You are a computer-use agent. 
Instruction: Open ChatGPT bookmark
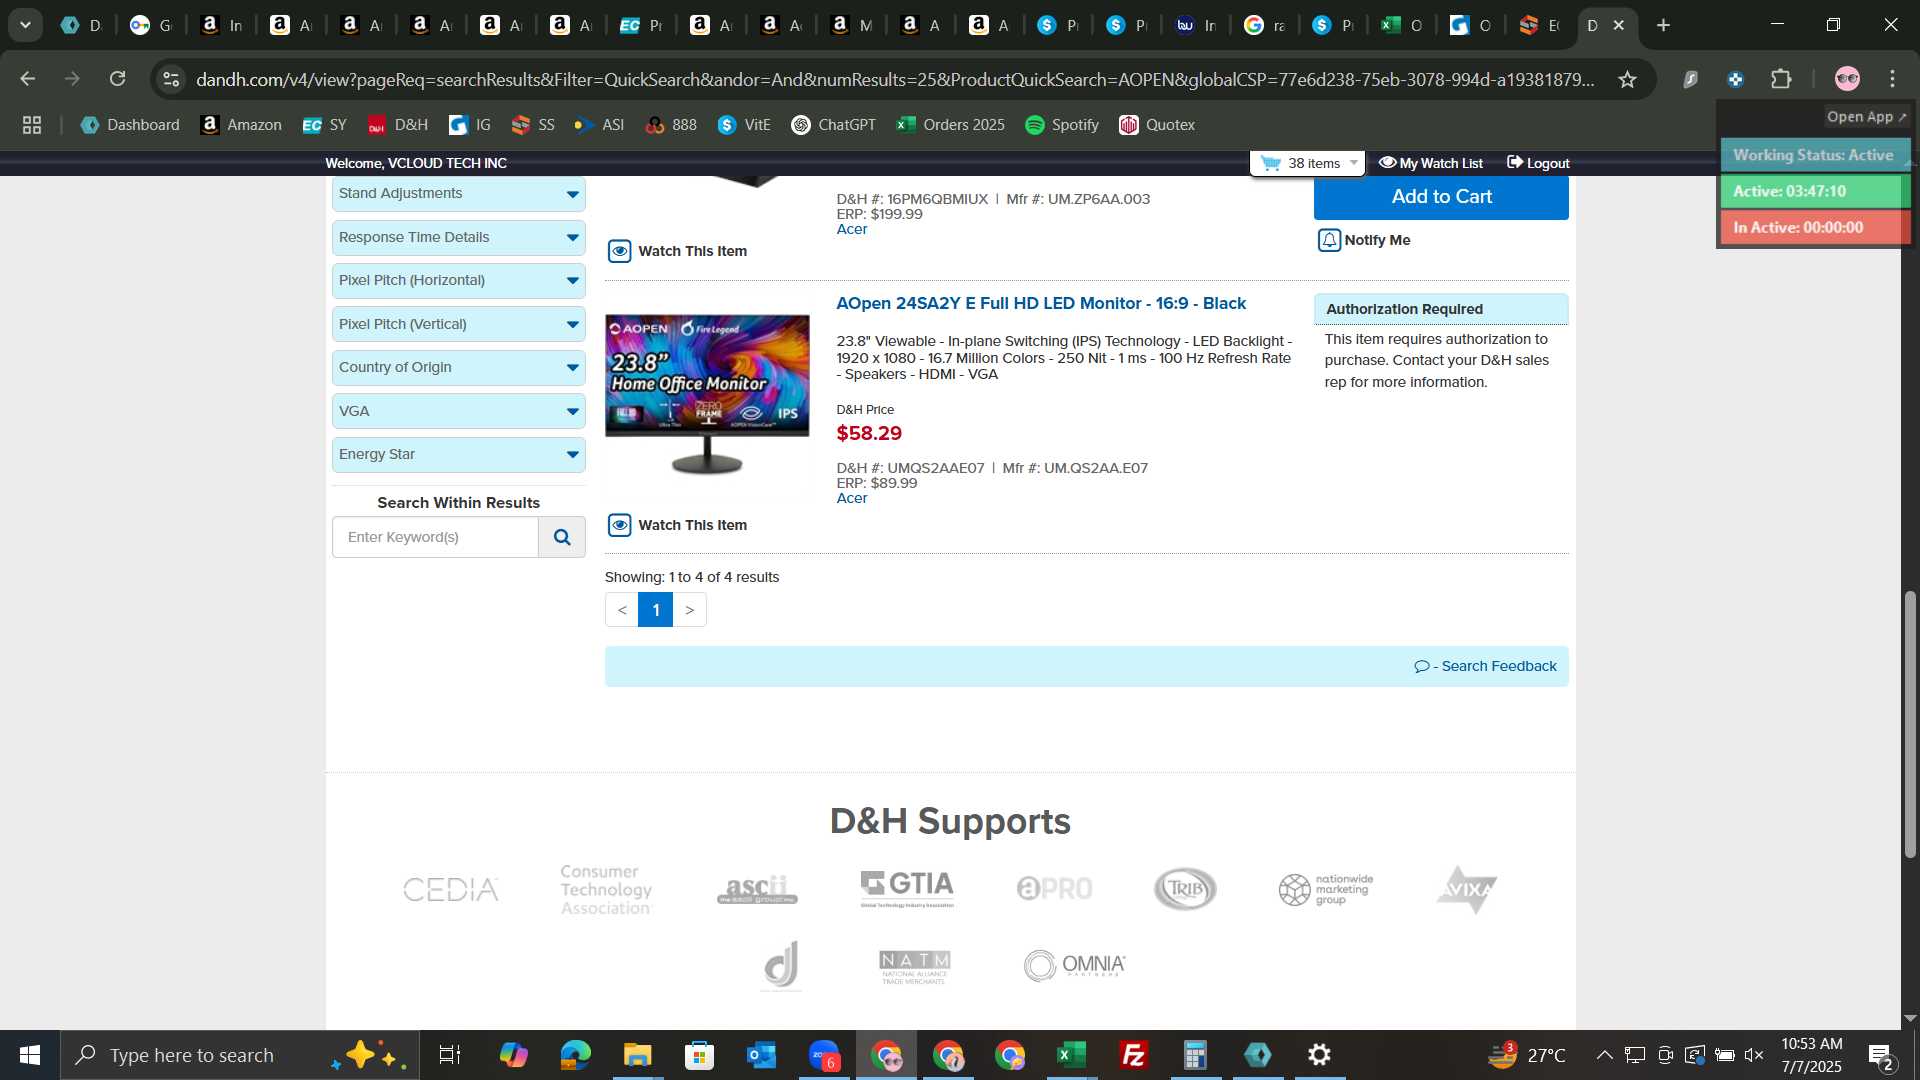point(834,125)
